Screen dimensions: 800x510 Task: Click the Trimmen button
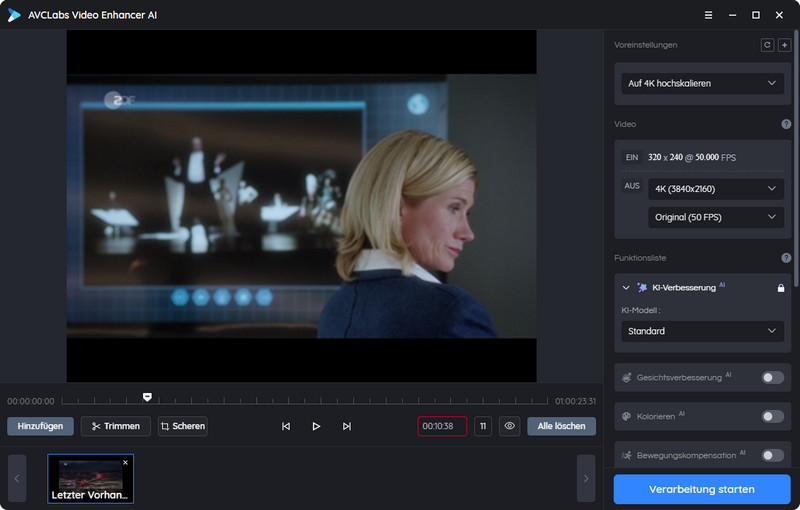(116, 426)
